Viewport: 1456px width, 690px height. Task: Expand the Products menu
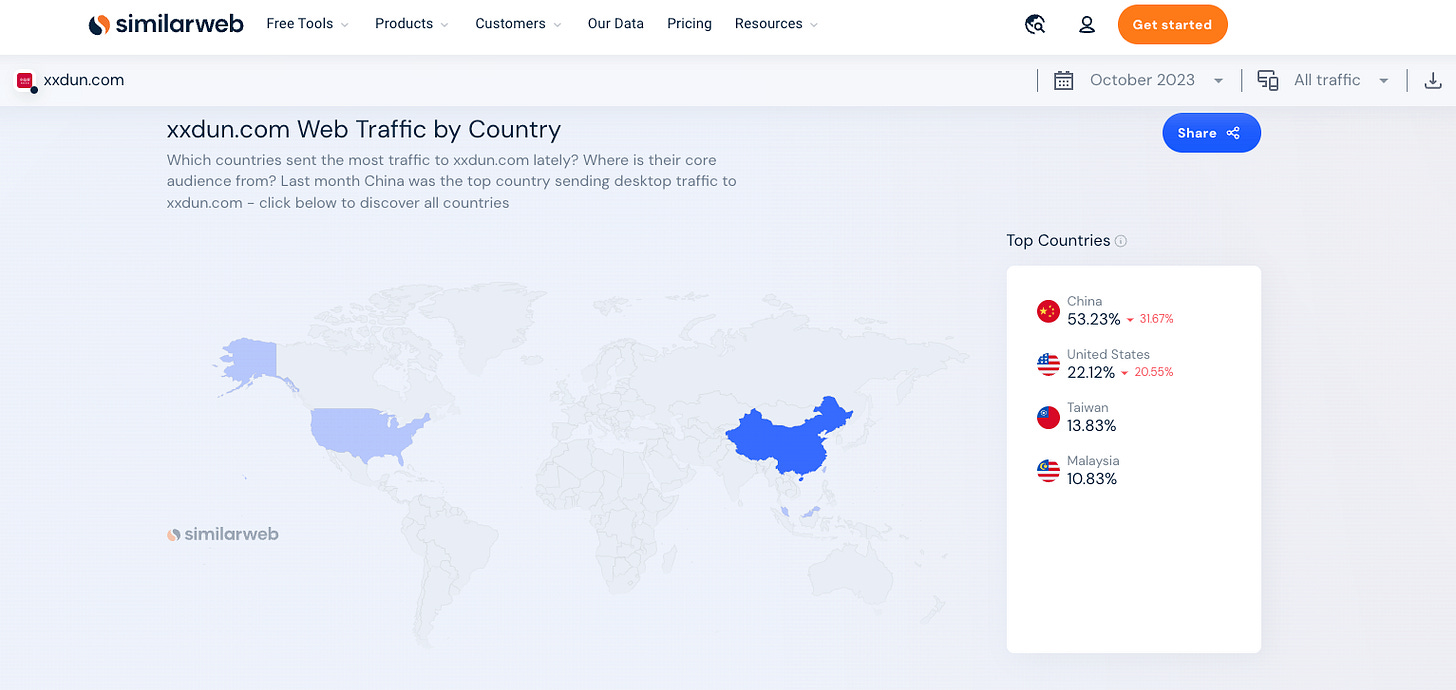(x=412, y=24)
